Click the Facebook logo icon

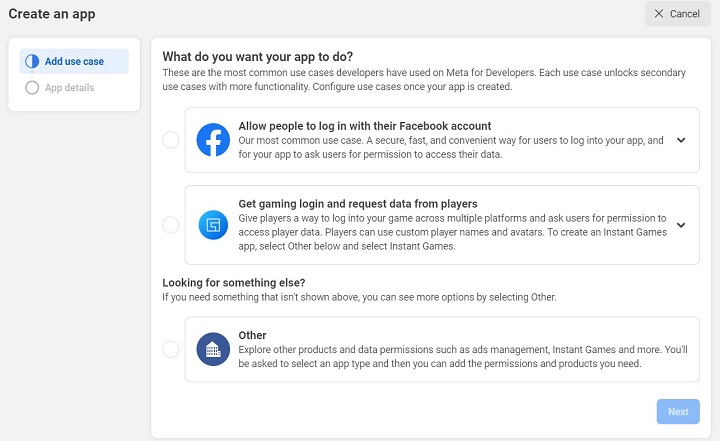tap(214, 140)
